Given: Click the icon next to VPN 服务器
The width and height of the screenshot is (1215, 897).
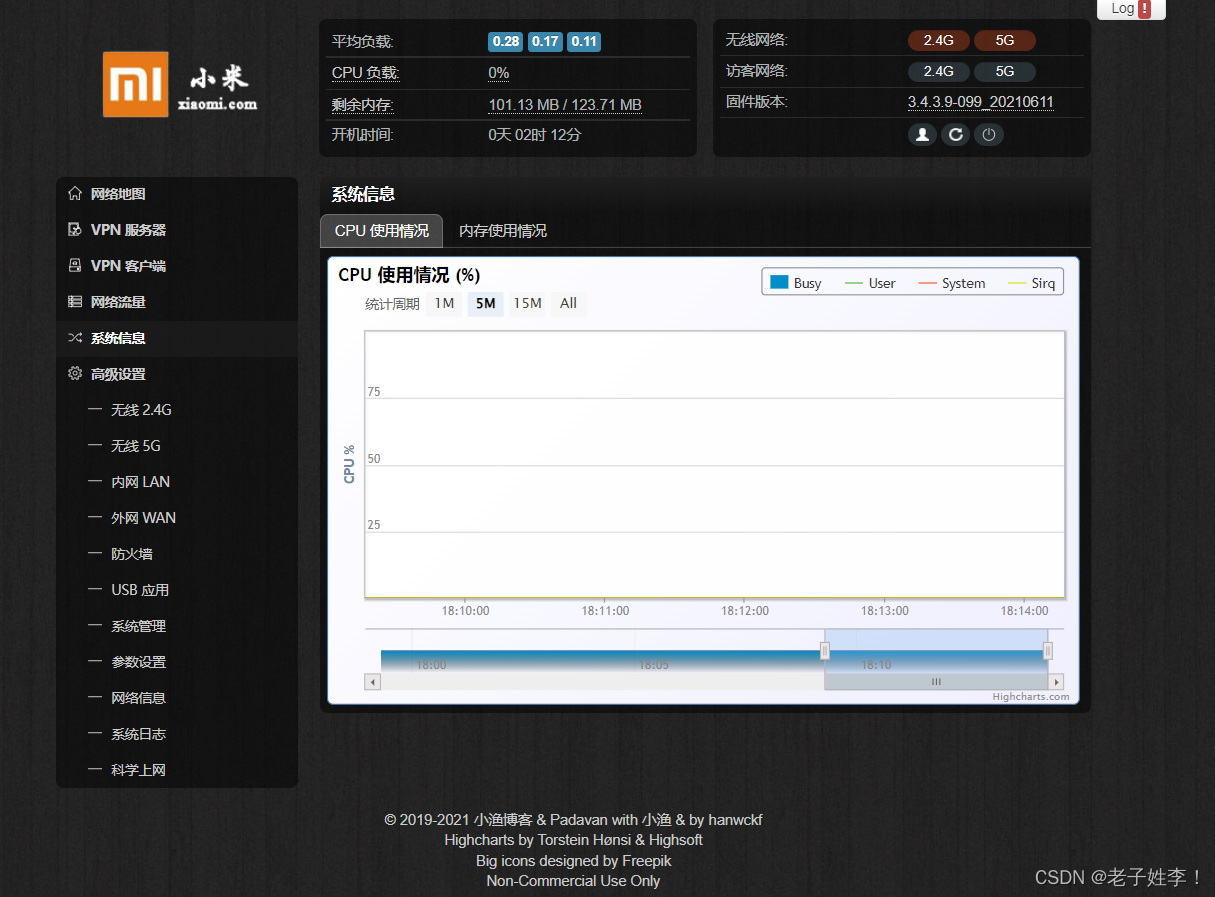Looking at the screenshot, I should point(75,229).
